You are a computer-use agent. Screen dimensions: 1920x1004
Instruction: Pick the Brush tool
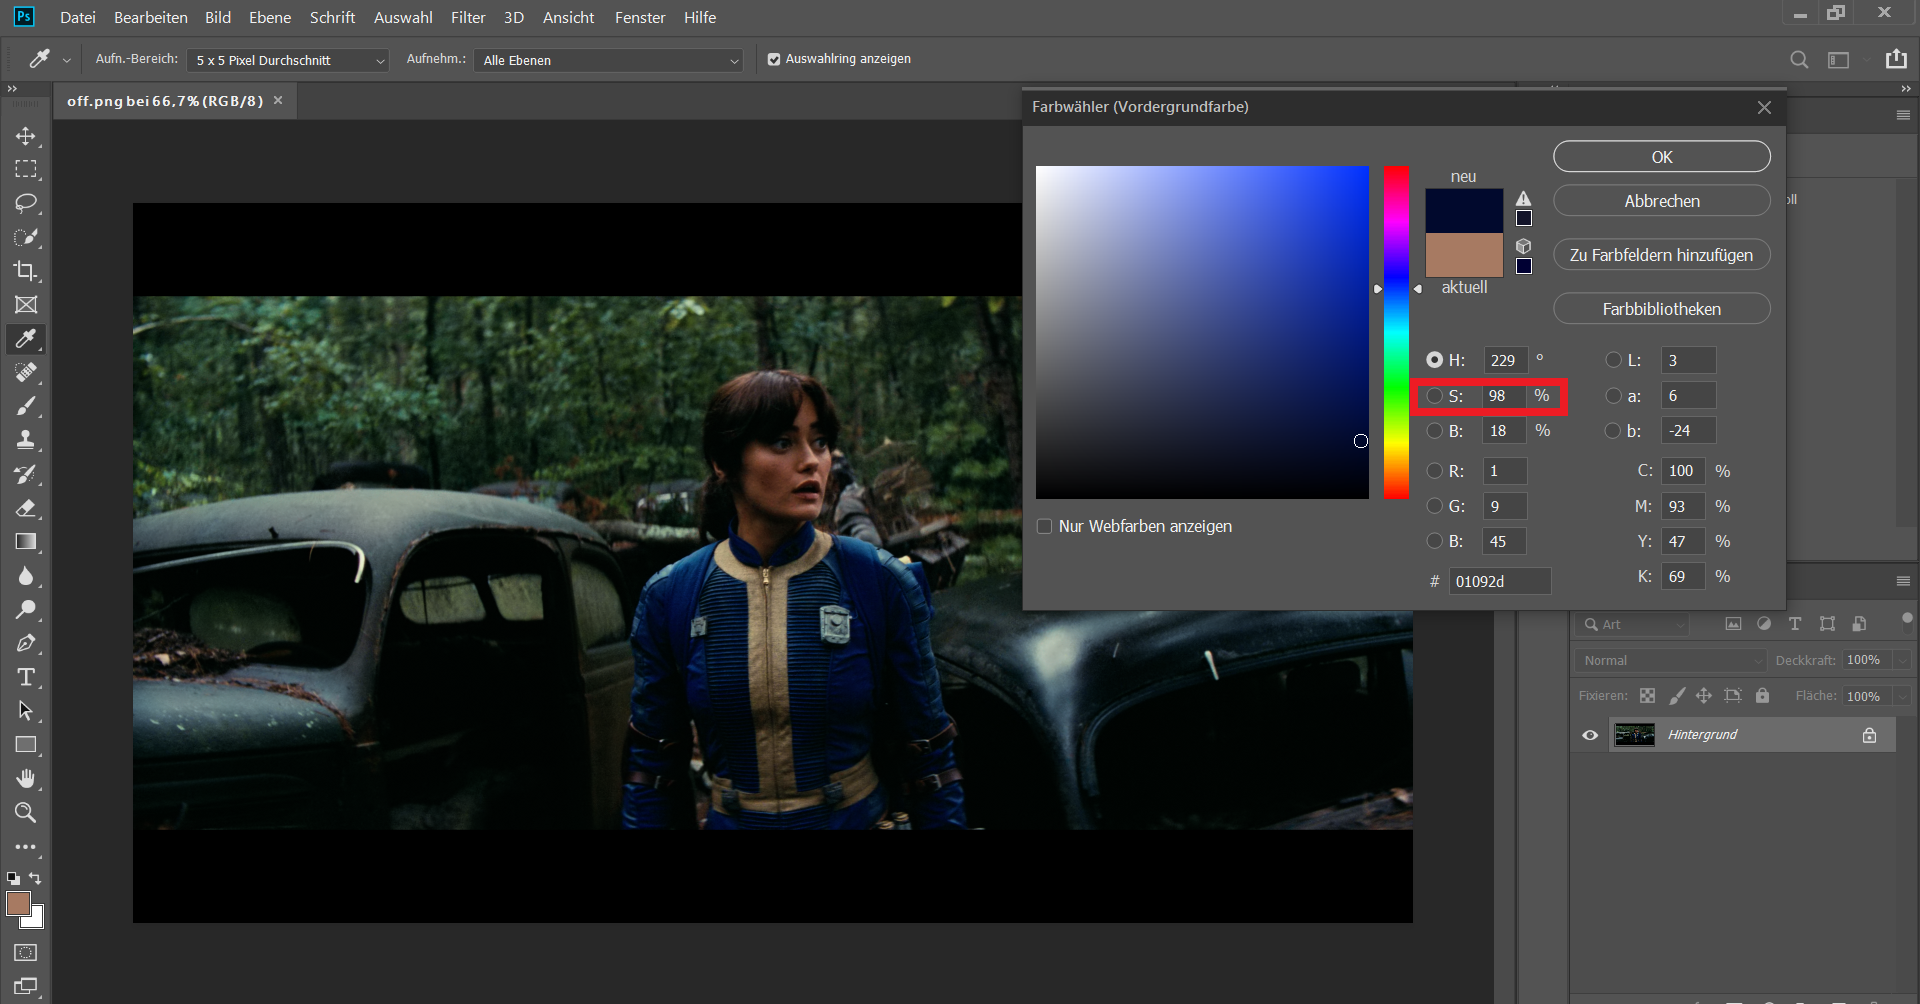(x=26, y=406)
